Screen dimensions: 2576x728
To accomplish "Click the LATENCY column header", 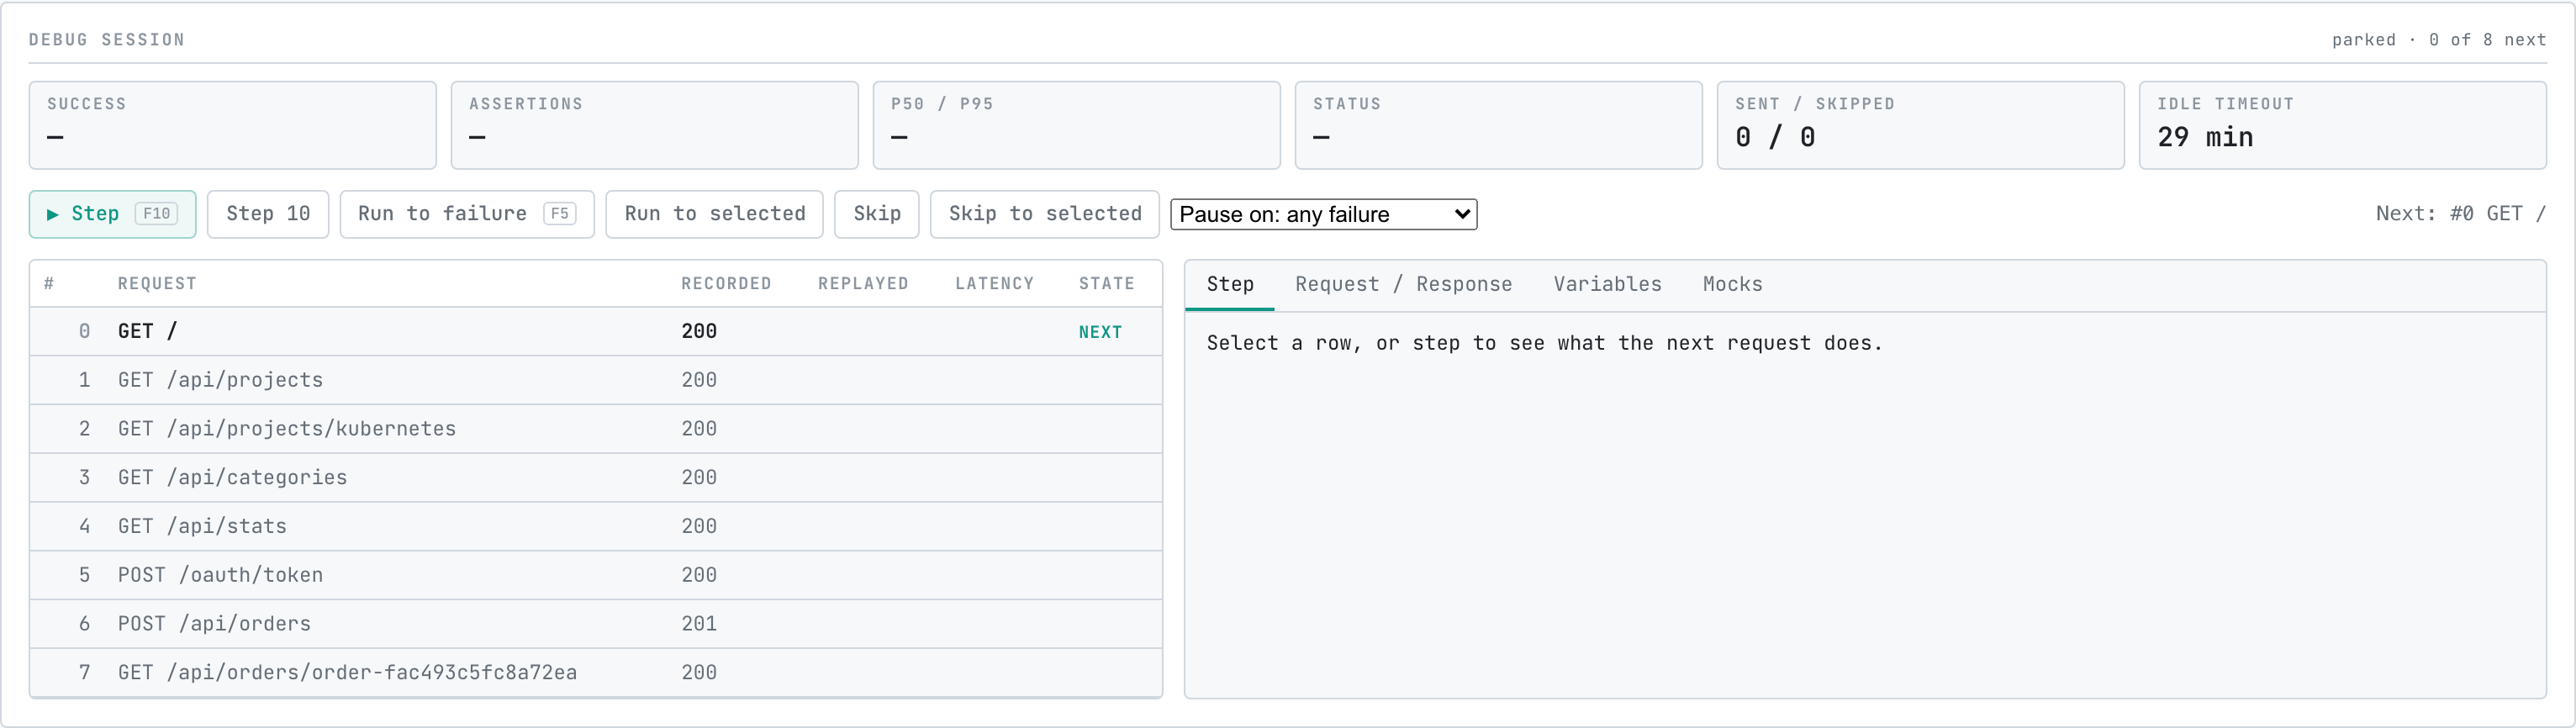I will [x=994, y=284].
